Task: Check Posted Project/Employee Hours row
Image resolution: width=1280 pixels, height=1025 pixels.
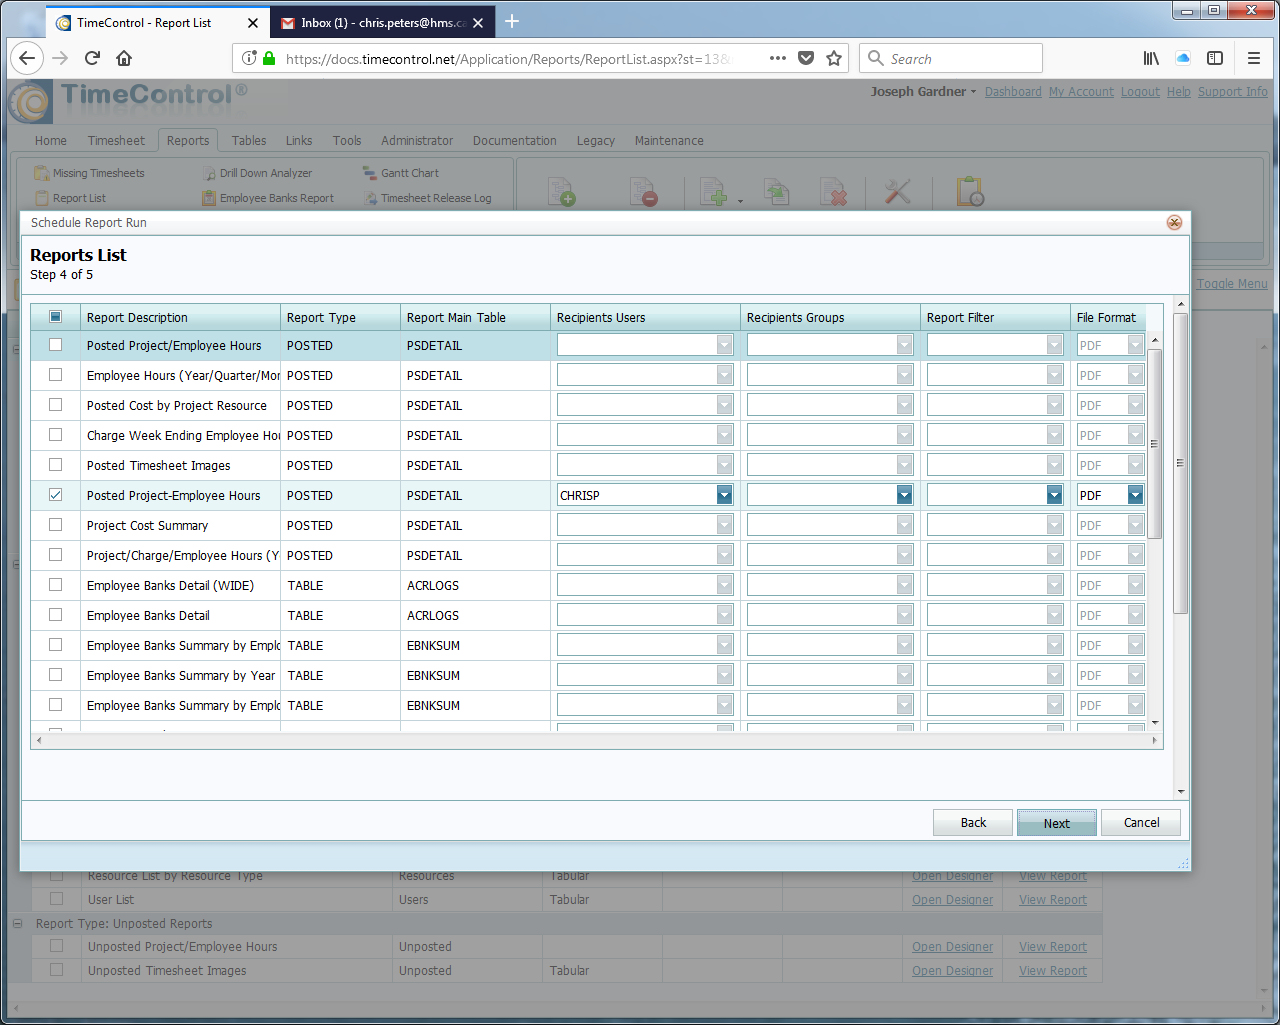Action: coord(56,345)
